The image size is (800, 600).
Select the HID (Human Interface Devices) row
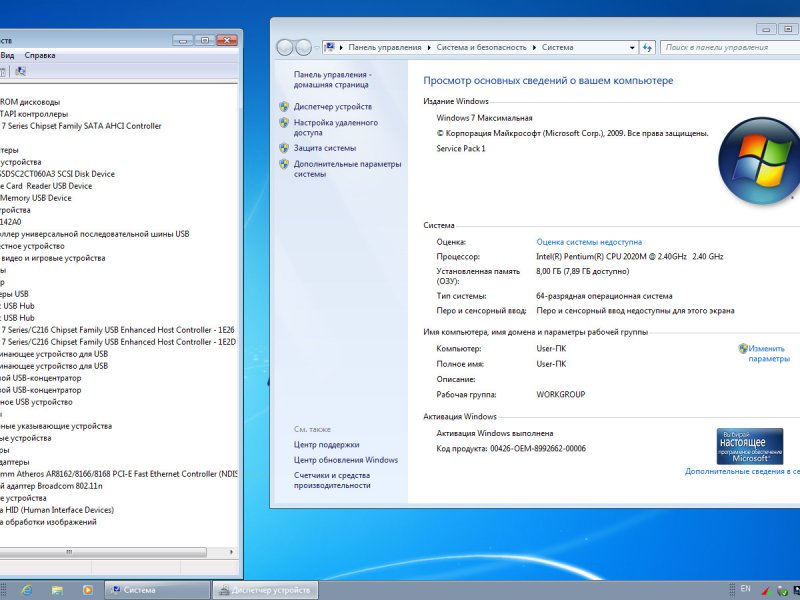pos(57,510)
